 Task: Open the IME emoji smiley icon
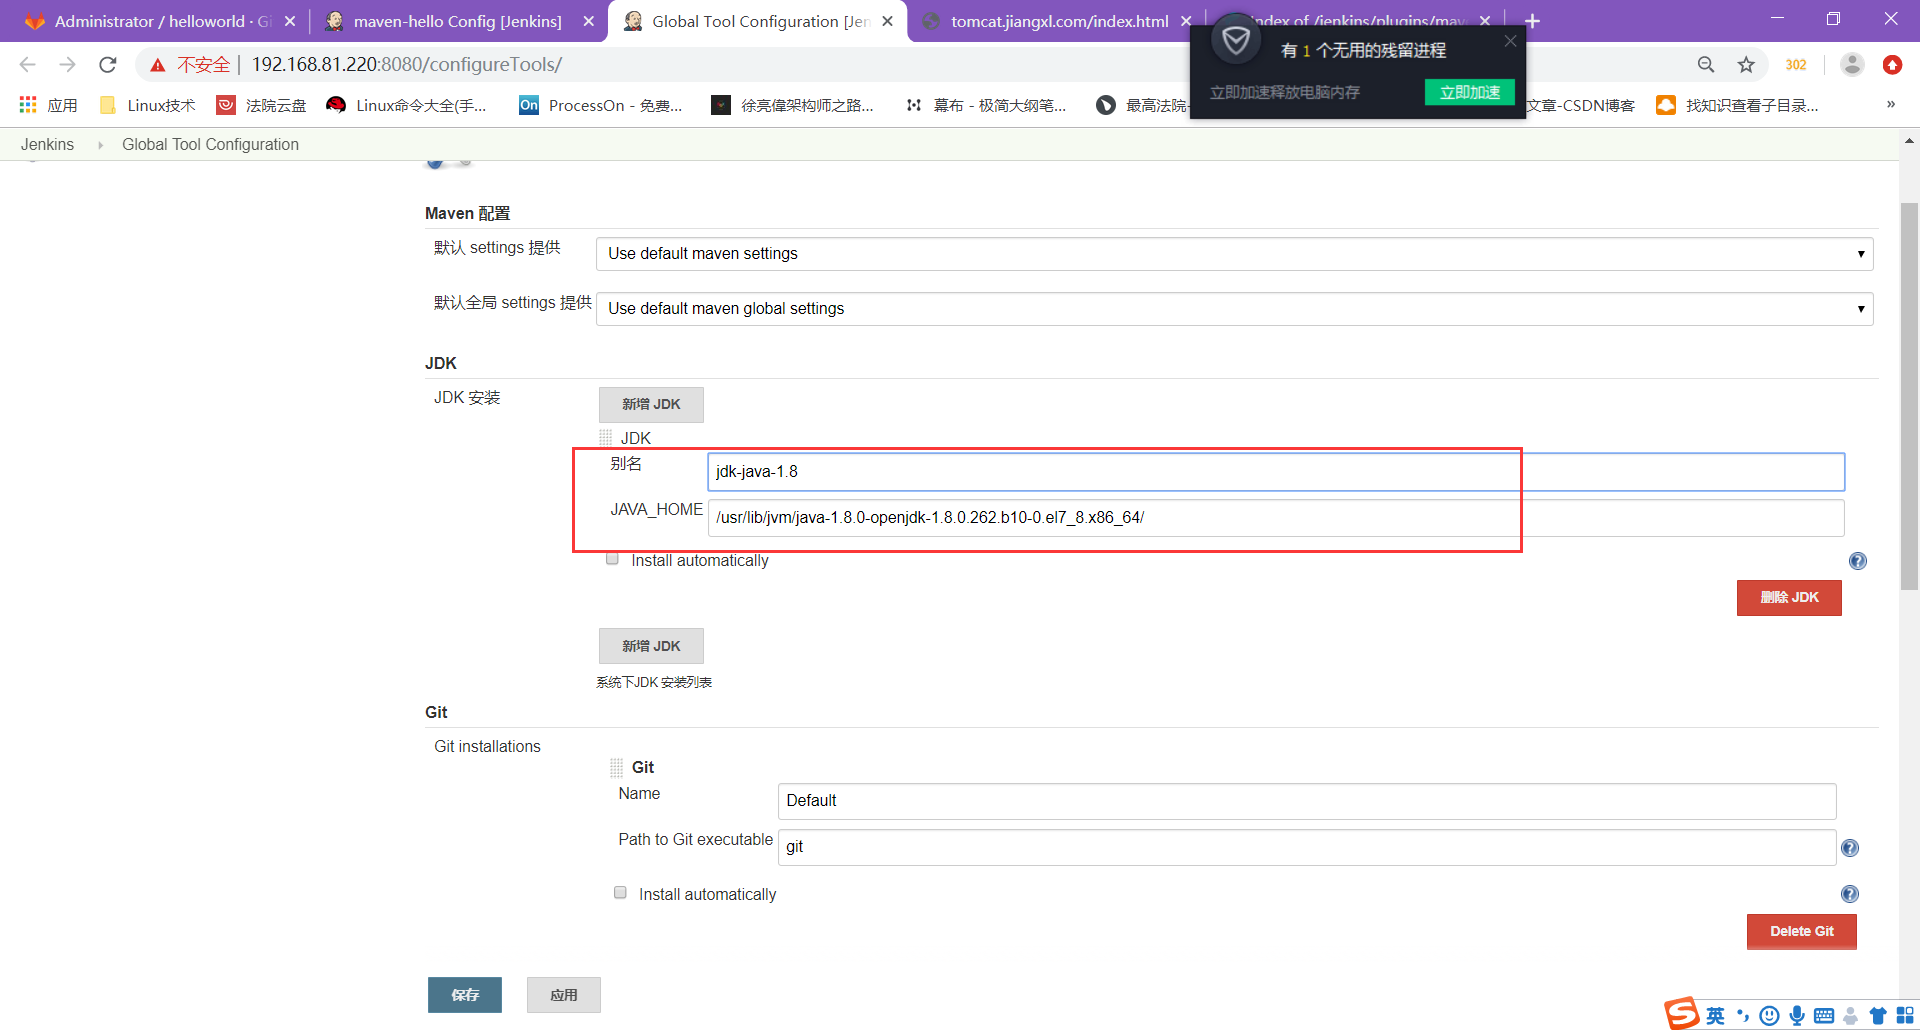tap(1769, 1016)
